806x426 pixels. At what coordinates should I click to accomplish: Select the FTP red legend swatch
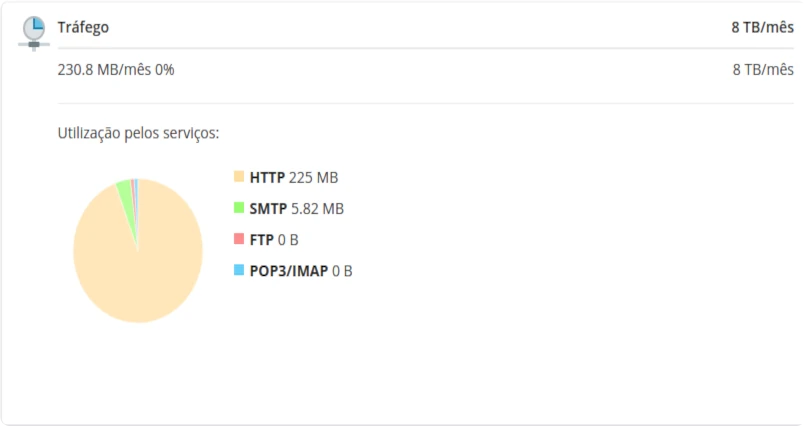pos(239,238)
